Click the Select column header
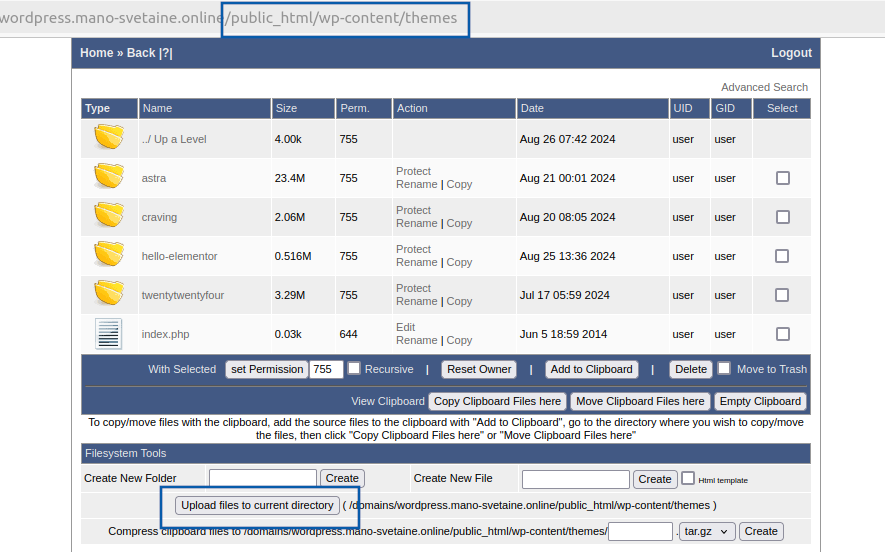Viewport: 885px width, 552px height. 782,108
